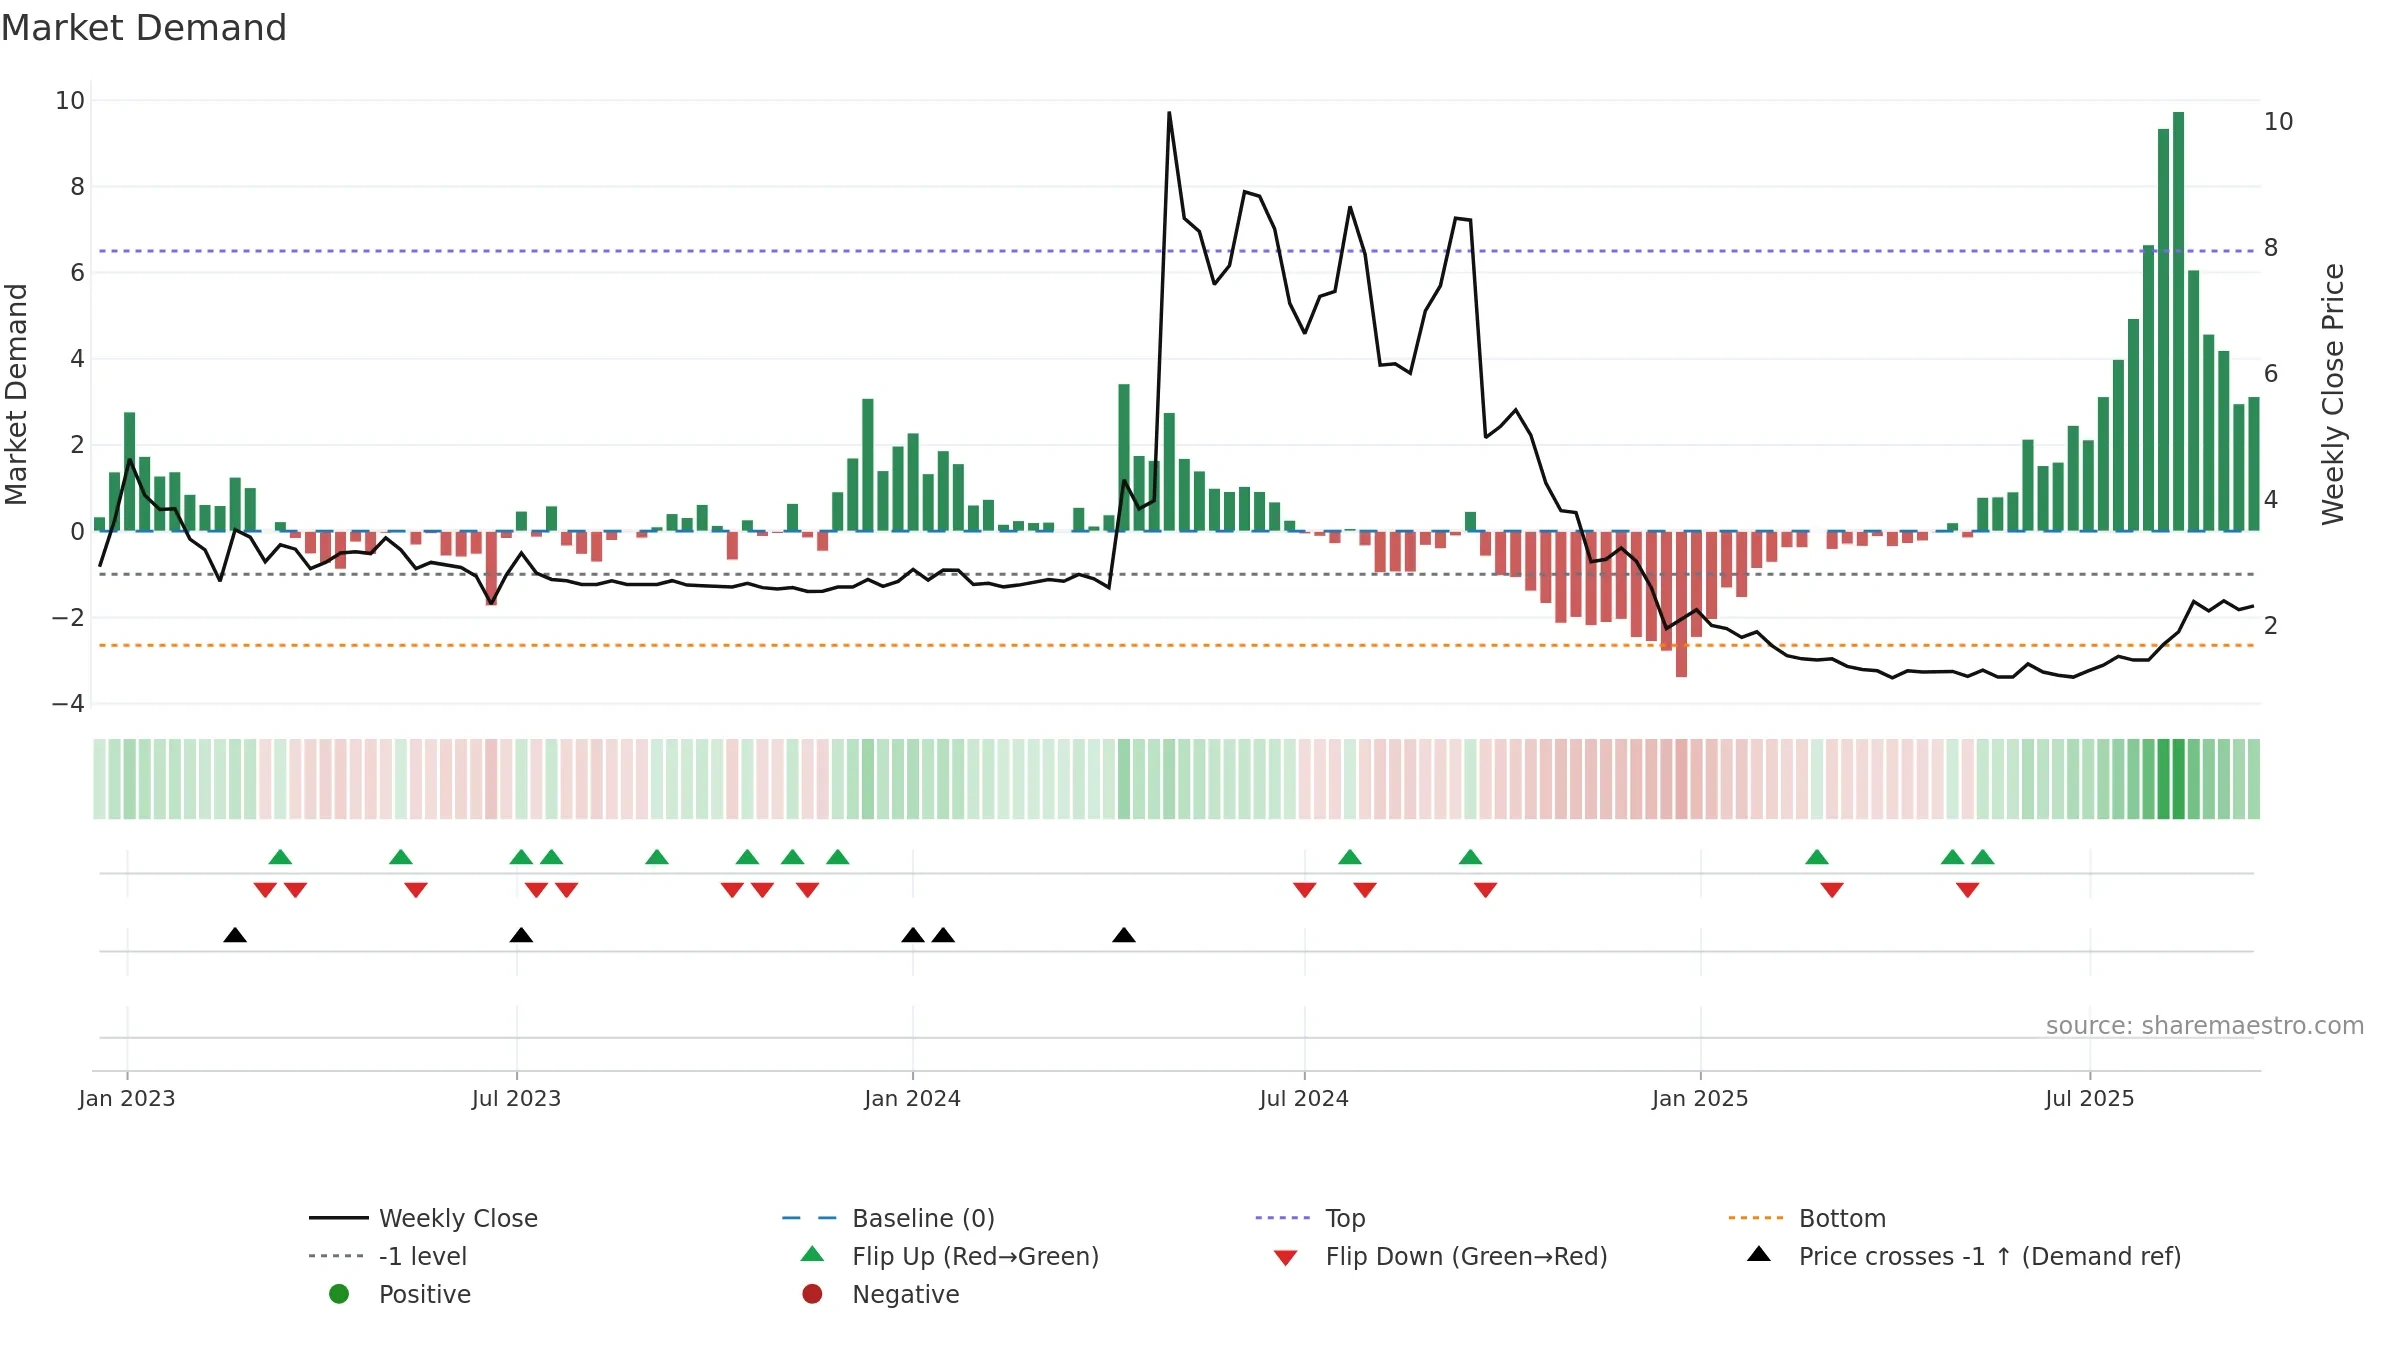Click the −4 tick on Market Demand axis
Screen dimensions: 2400x1350
[x=68, y=704]
